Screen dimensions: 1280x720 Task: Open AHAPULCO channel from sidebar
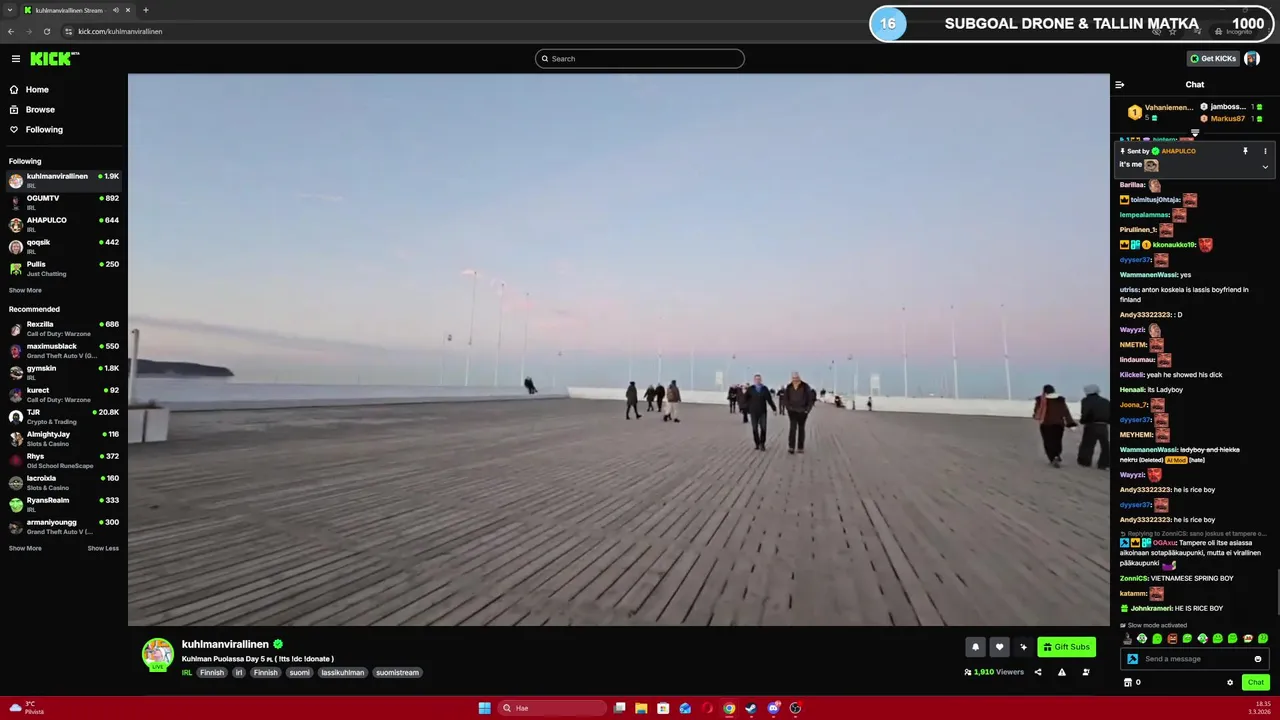64,224
